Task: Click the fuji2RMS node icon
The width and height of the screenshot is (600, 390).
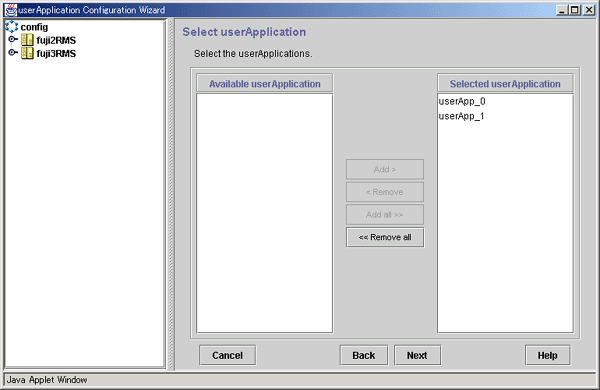Action: [x=27, y=40]
